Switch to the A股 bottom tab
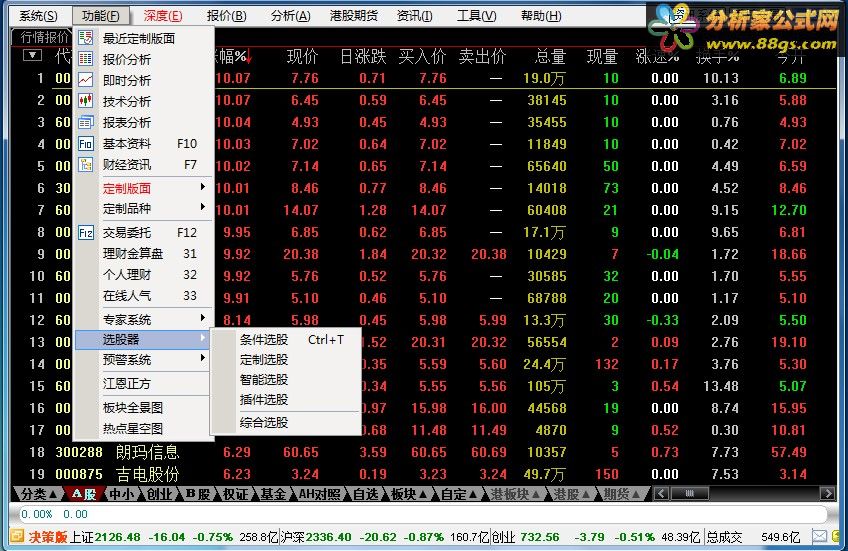The height and width of the screenshot is (551, 848). [84, 494]
